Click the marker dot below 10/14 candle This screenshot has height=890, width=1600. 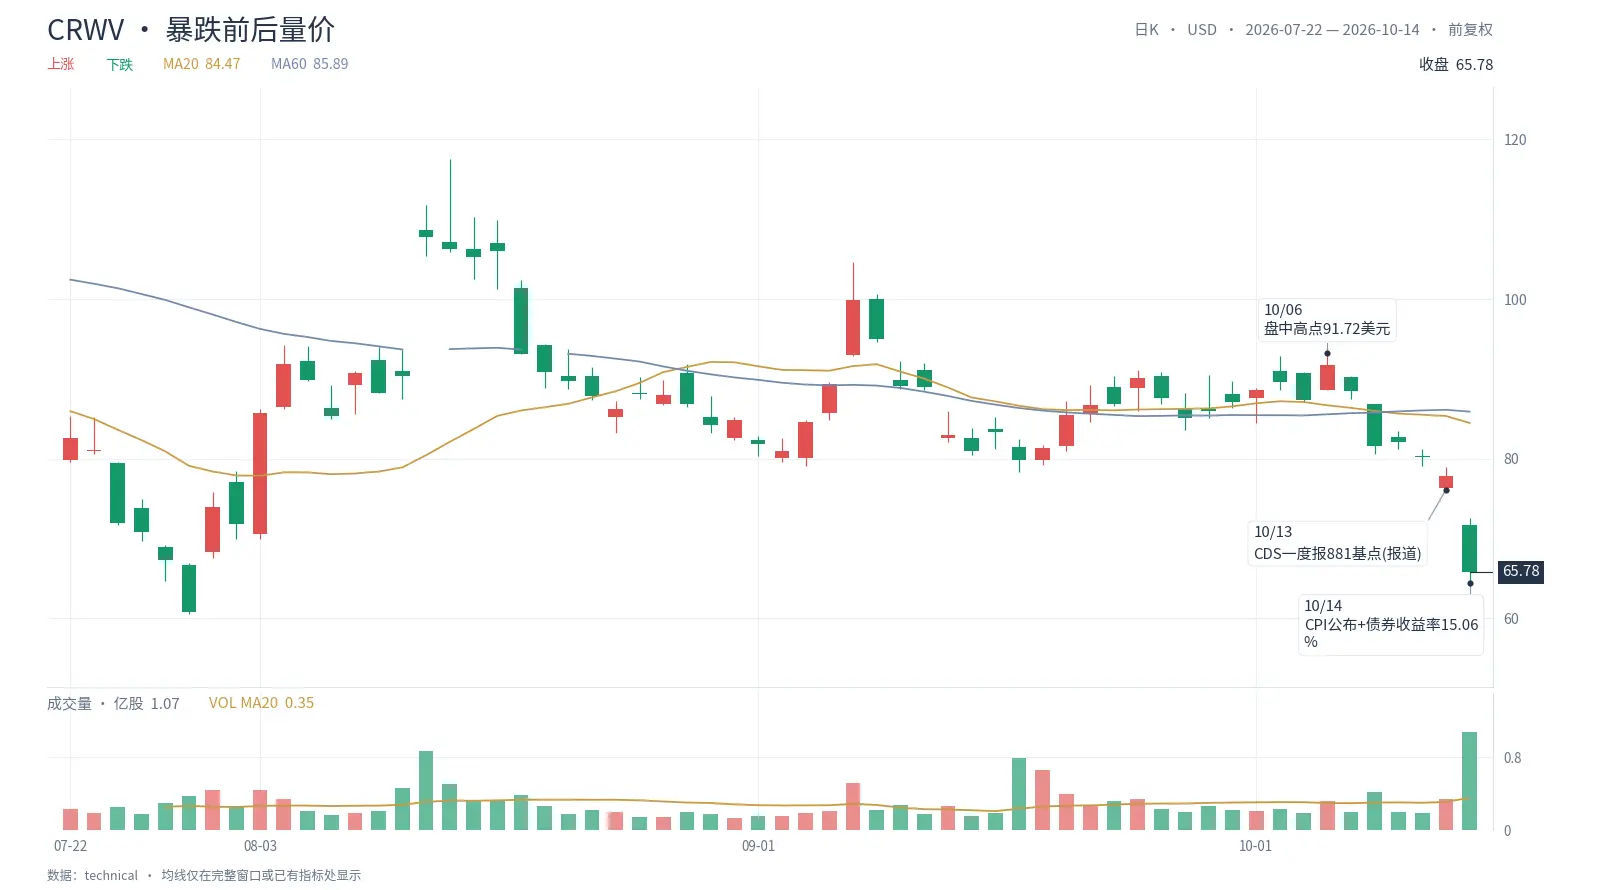[x=1470, y=583]
